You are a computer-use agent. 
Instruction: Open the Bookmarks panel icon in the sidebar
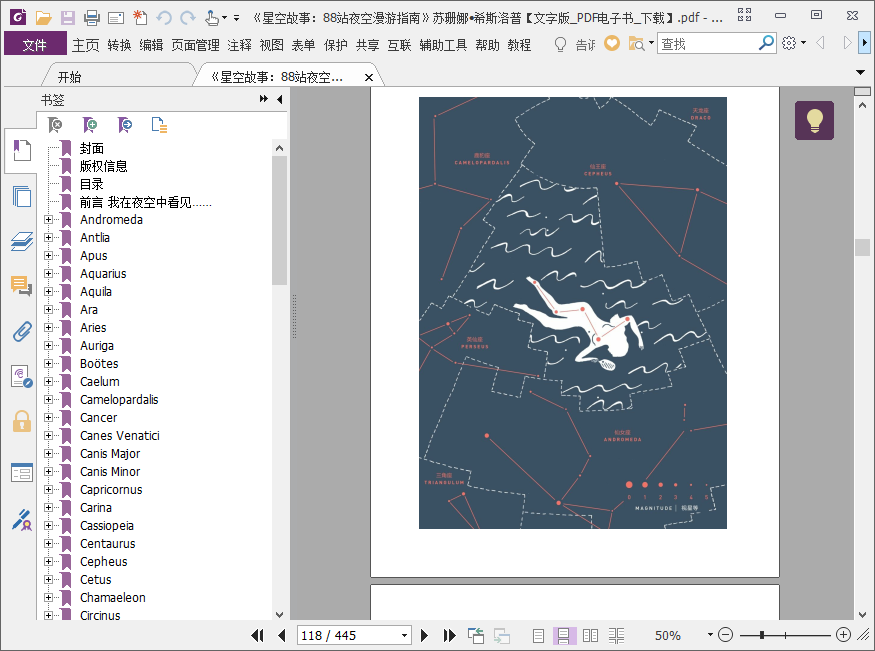click(22, 150)
